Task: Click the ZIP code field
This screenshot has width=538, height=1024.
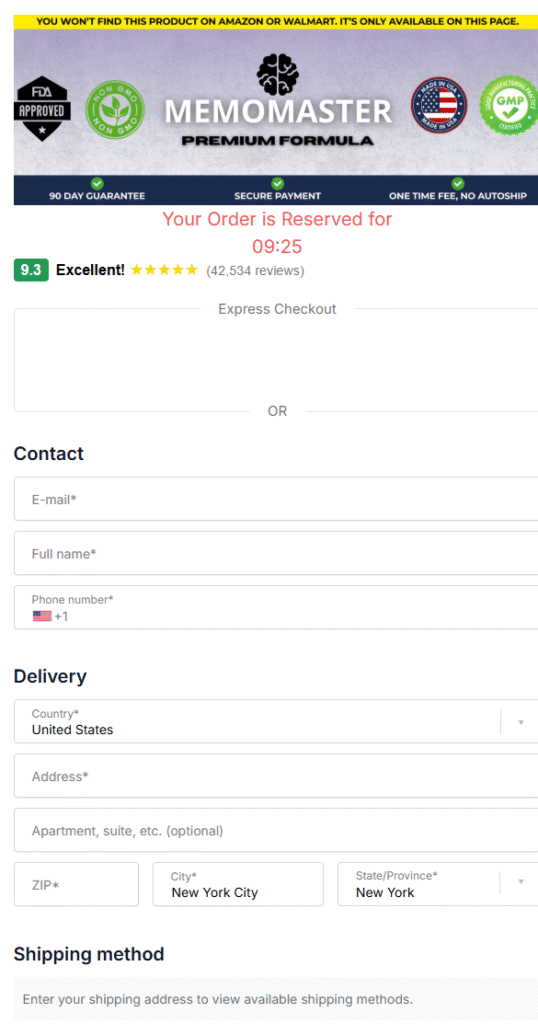Action: tap(76, 884)
